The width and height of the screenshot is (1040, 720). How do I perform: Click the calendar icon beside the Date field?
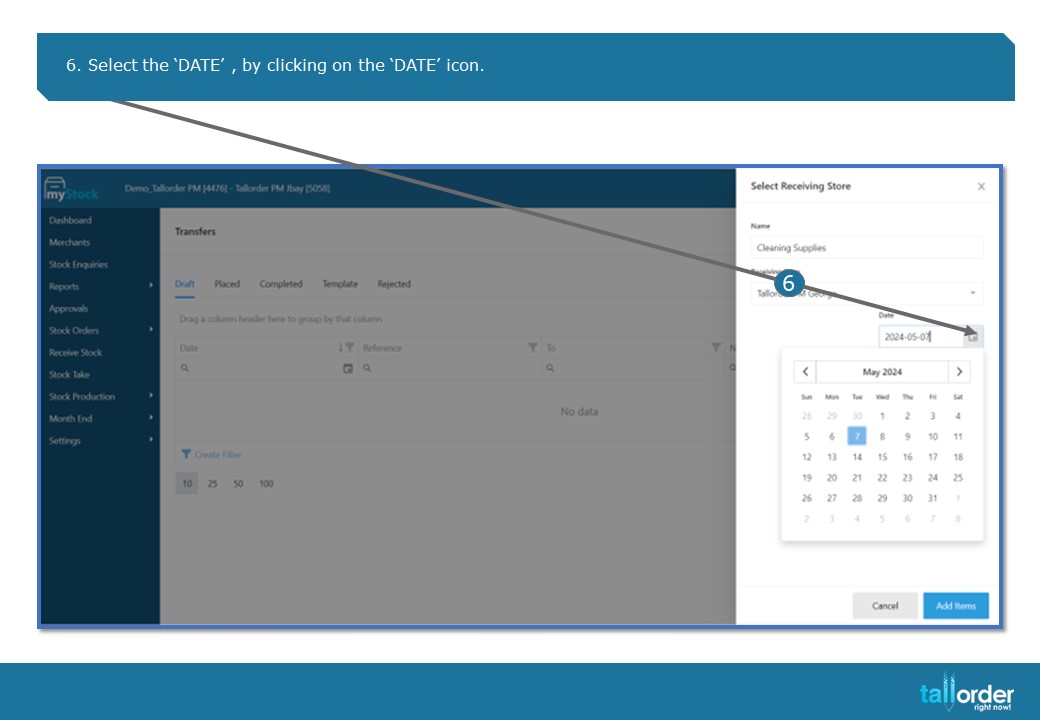coord(973,337)
